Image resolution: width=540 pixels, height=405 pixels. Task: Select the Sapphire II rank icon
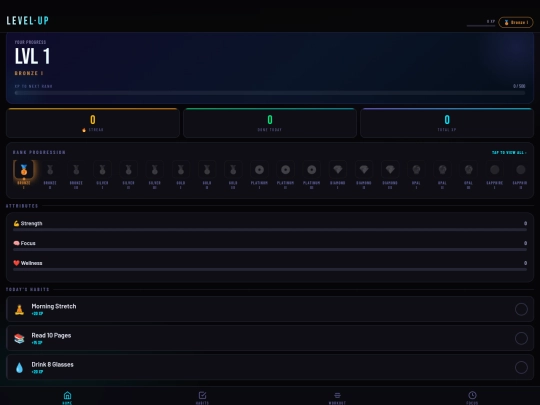[521, 169]
